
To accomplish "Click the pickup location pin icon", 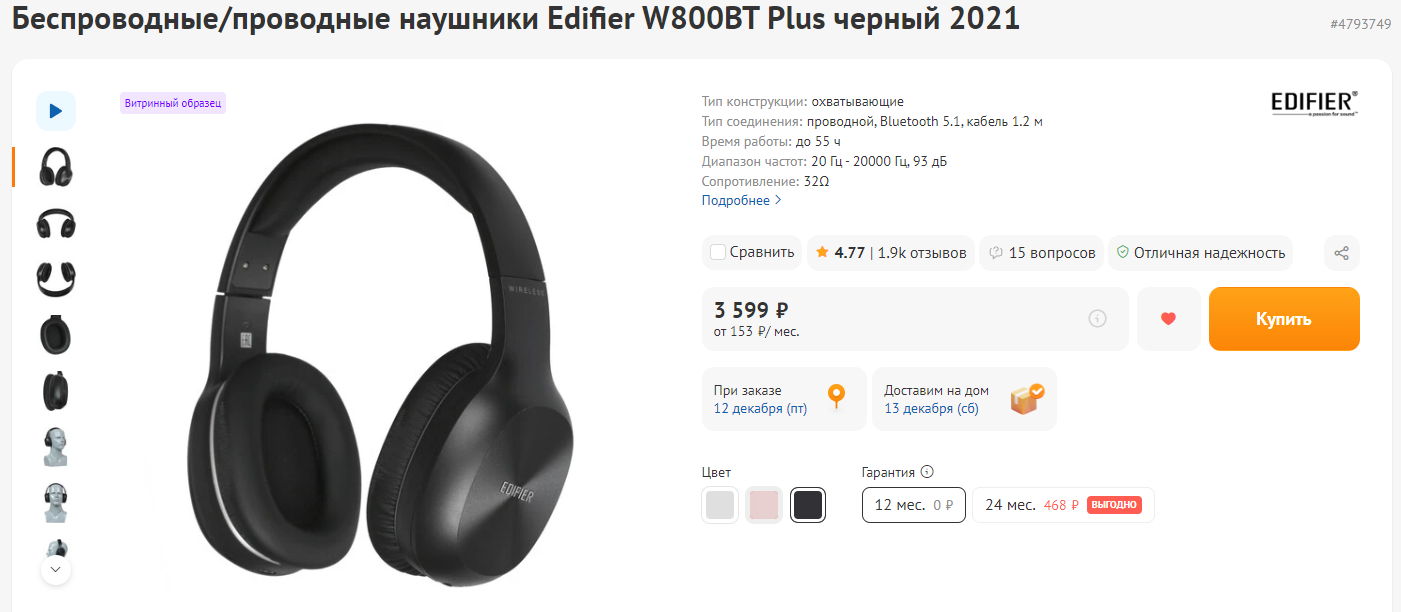I will 836,397.
